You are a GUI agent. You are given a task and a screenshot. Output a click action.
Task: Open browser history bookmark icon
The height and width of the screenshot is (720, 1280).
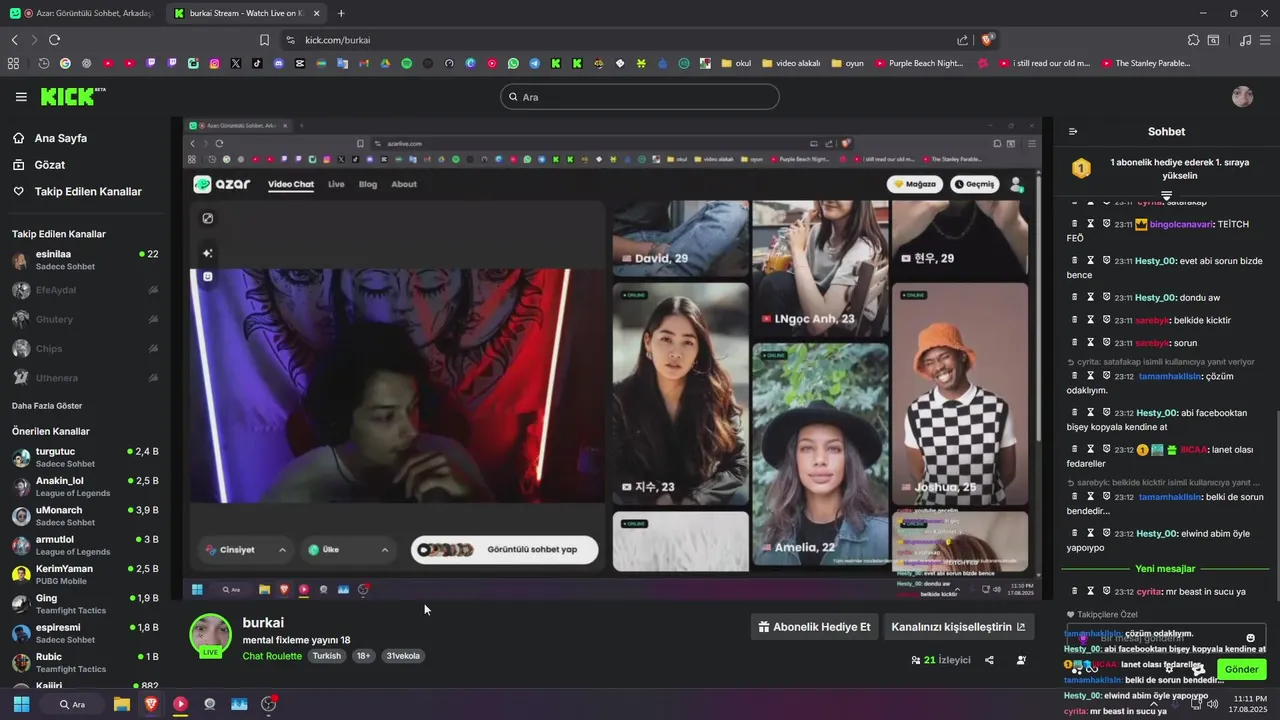pyautogui.click(x=44, y=63)
